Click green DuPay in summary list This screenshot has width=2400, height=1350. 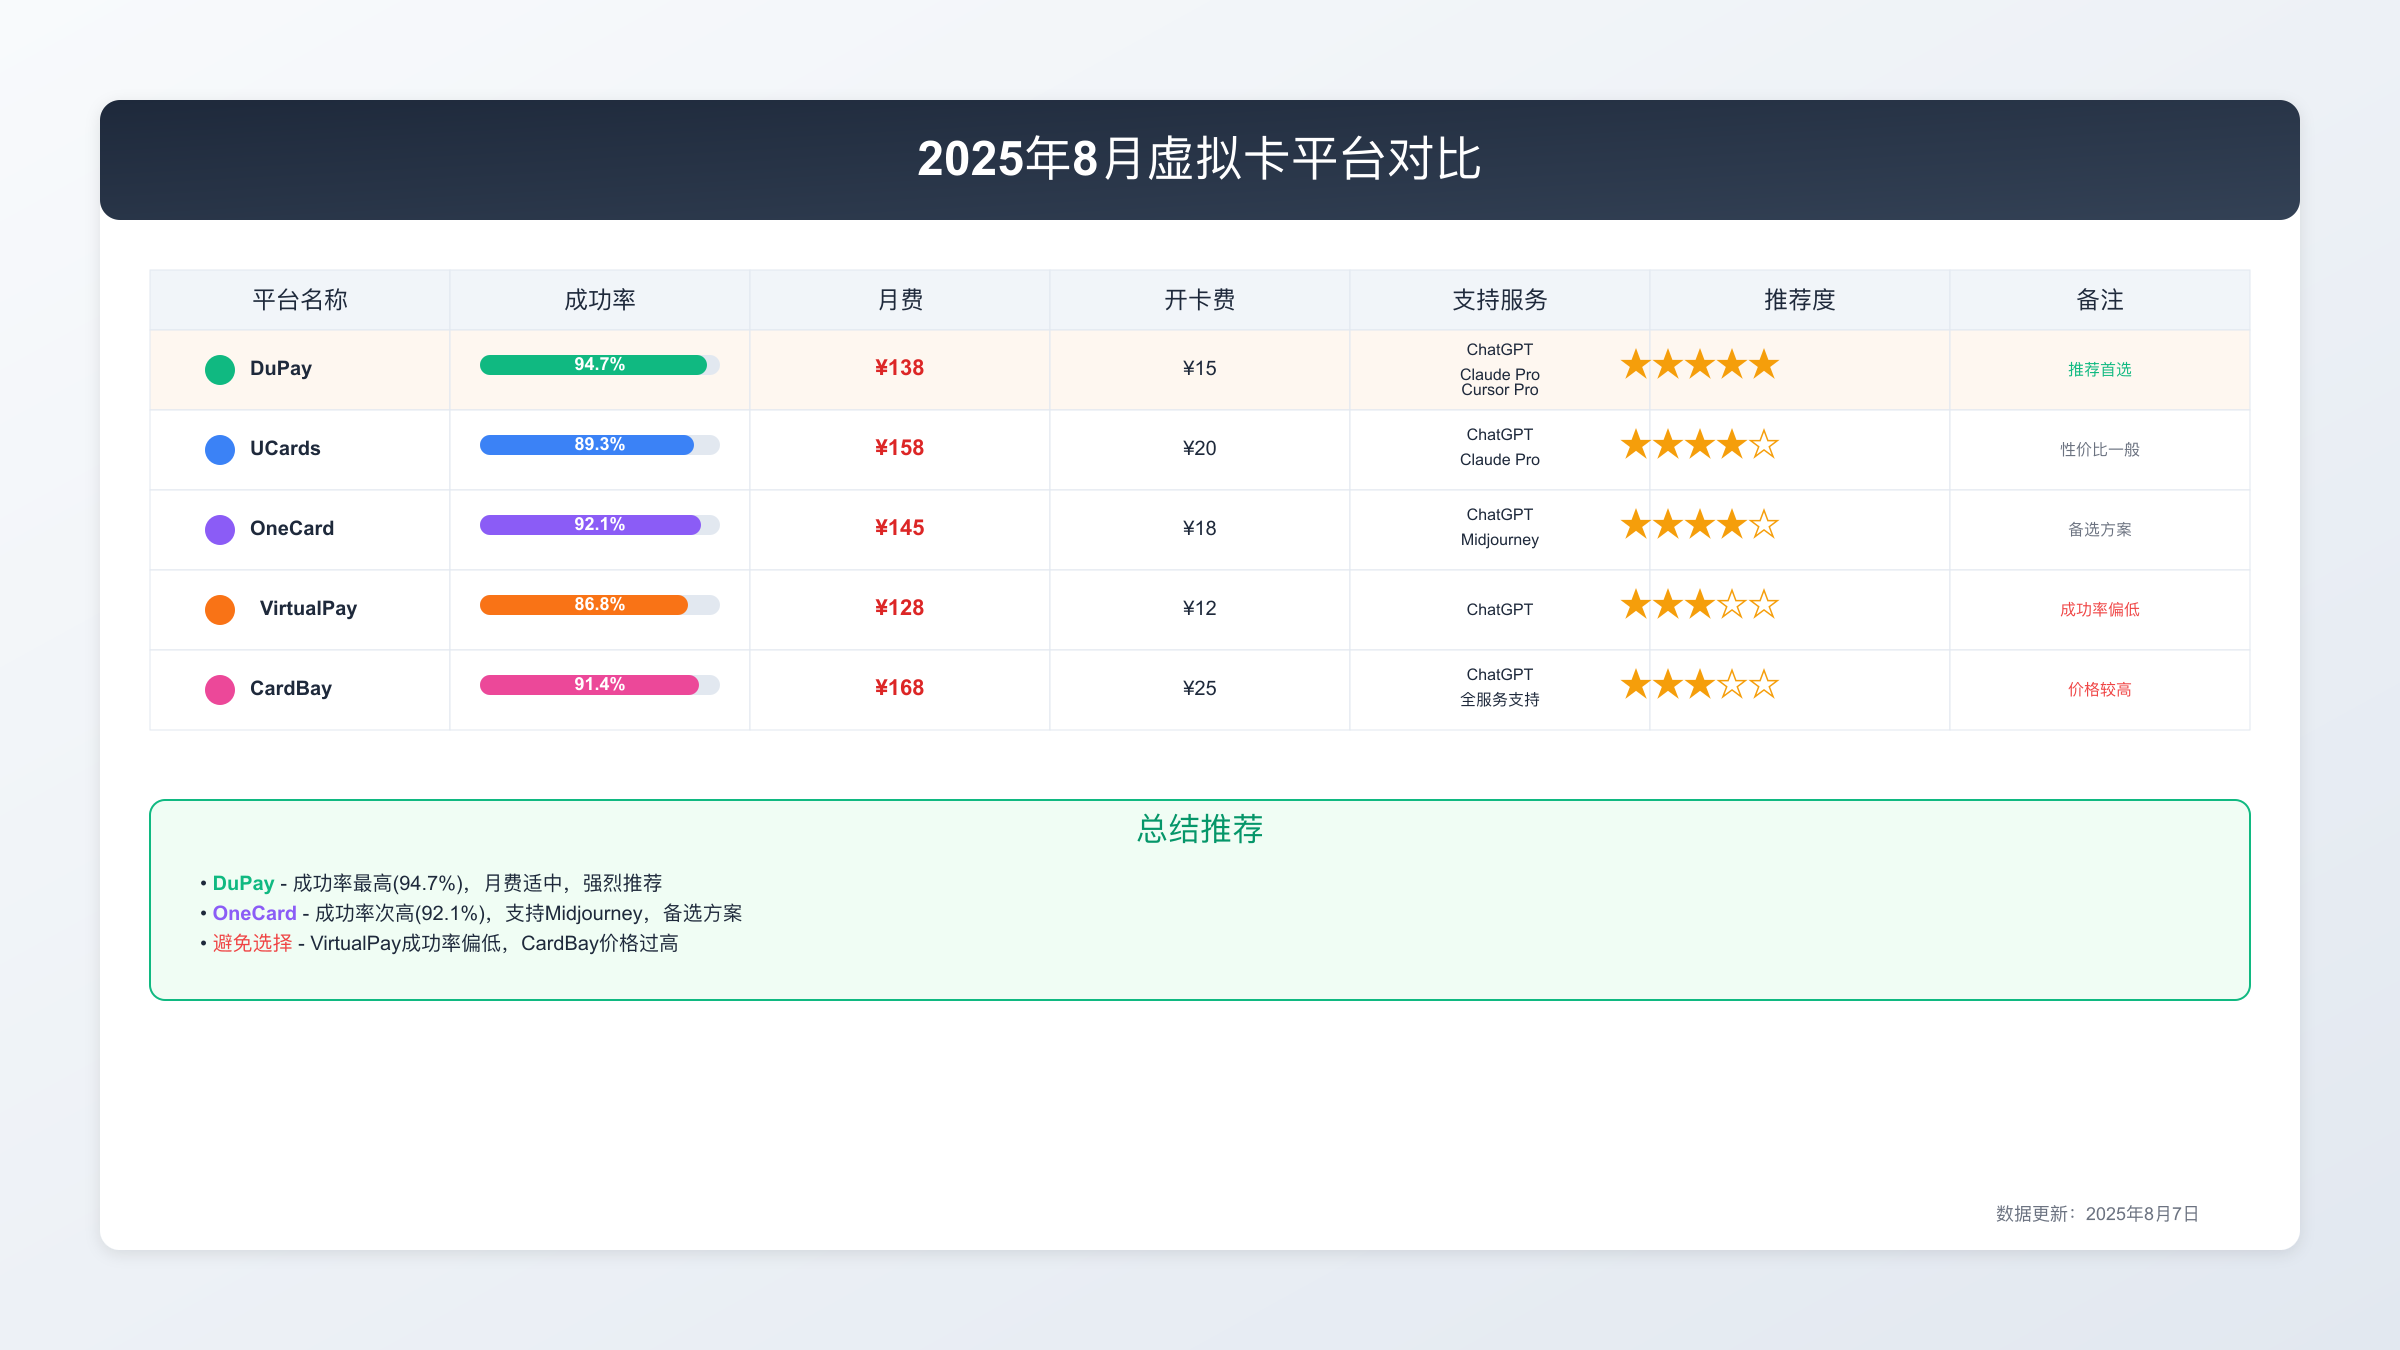(x=243, y=883)
